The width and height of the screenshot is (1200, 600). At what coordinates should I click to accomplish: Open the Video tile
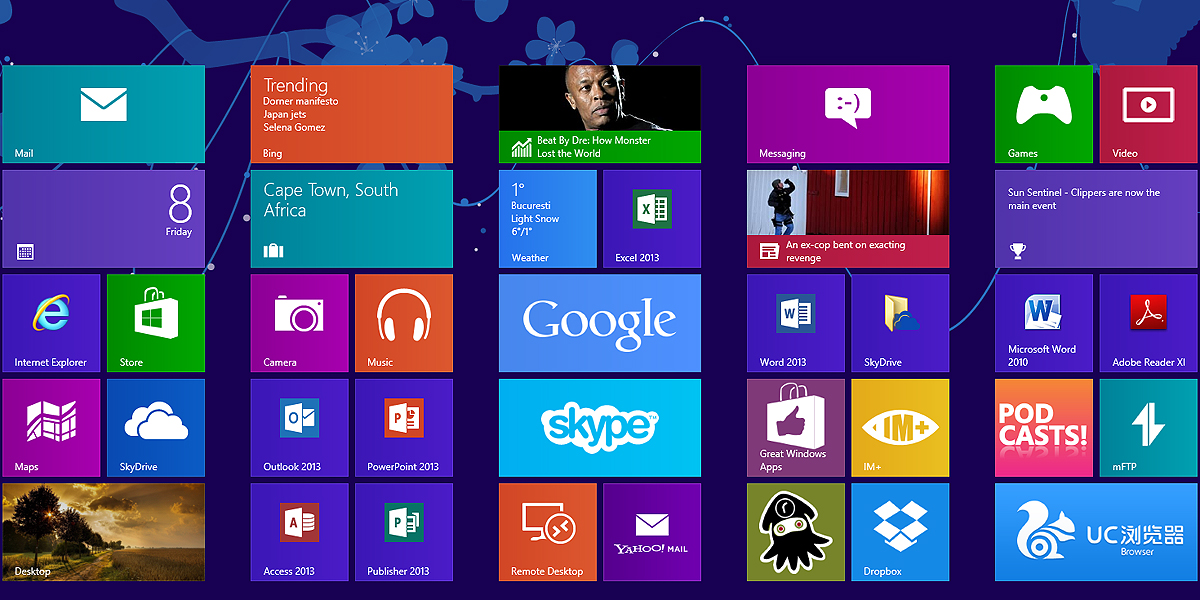pos(1148,114)
